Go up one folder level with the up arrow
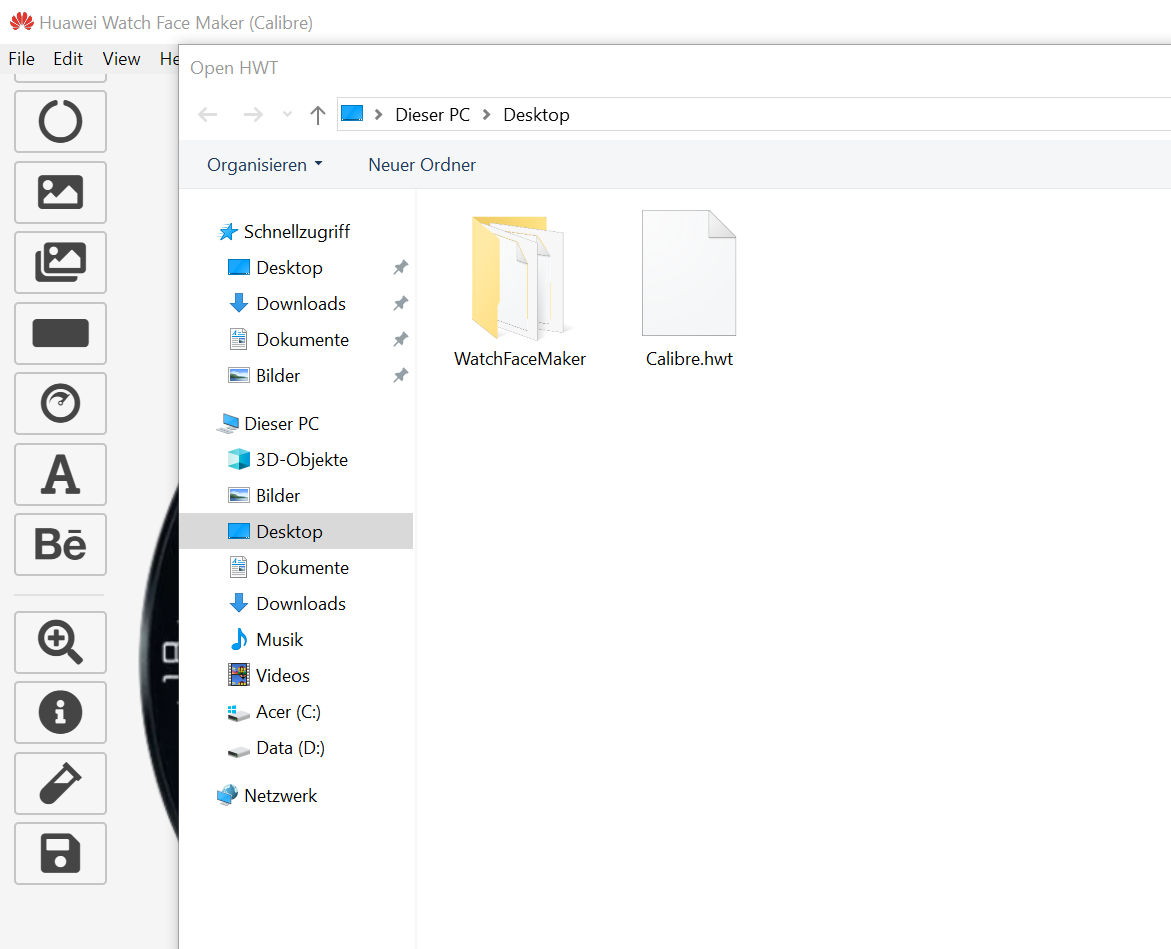Screen dimensions: 1171x949 tap(317, 115)
